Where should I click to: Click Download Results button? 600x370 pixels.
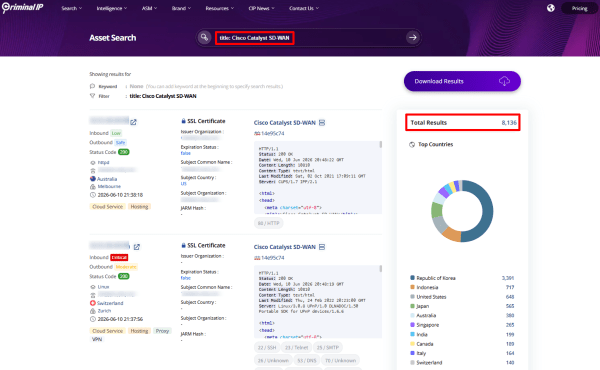tap(462, 81)
